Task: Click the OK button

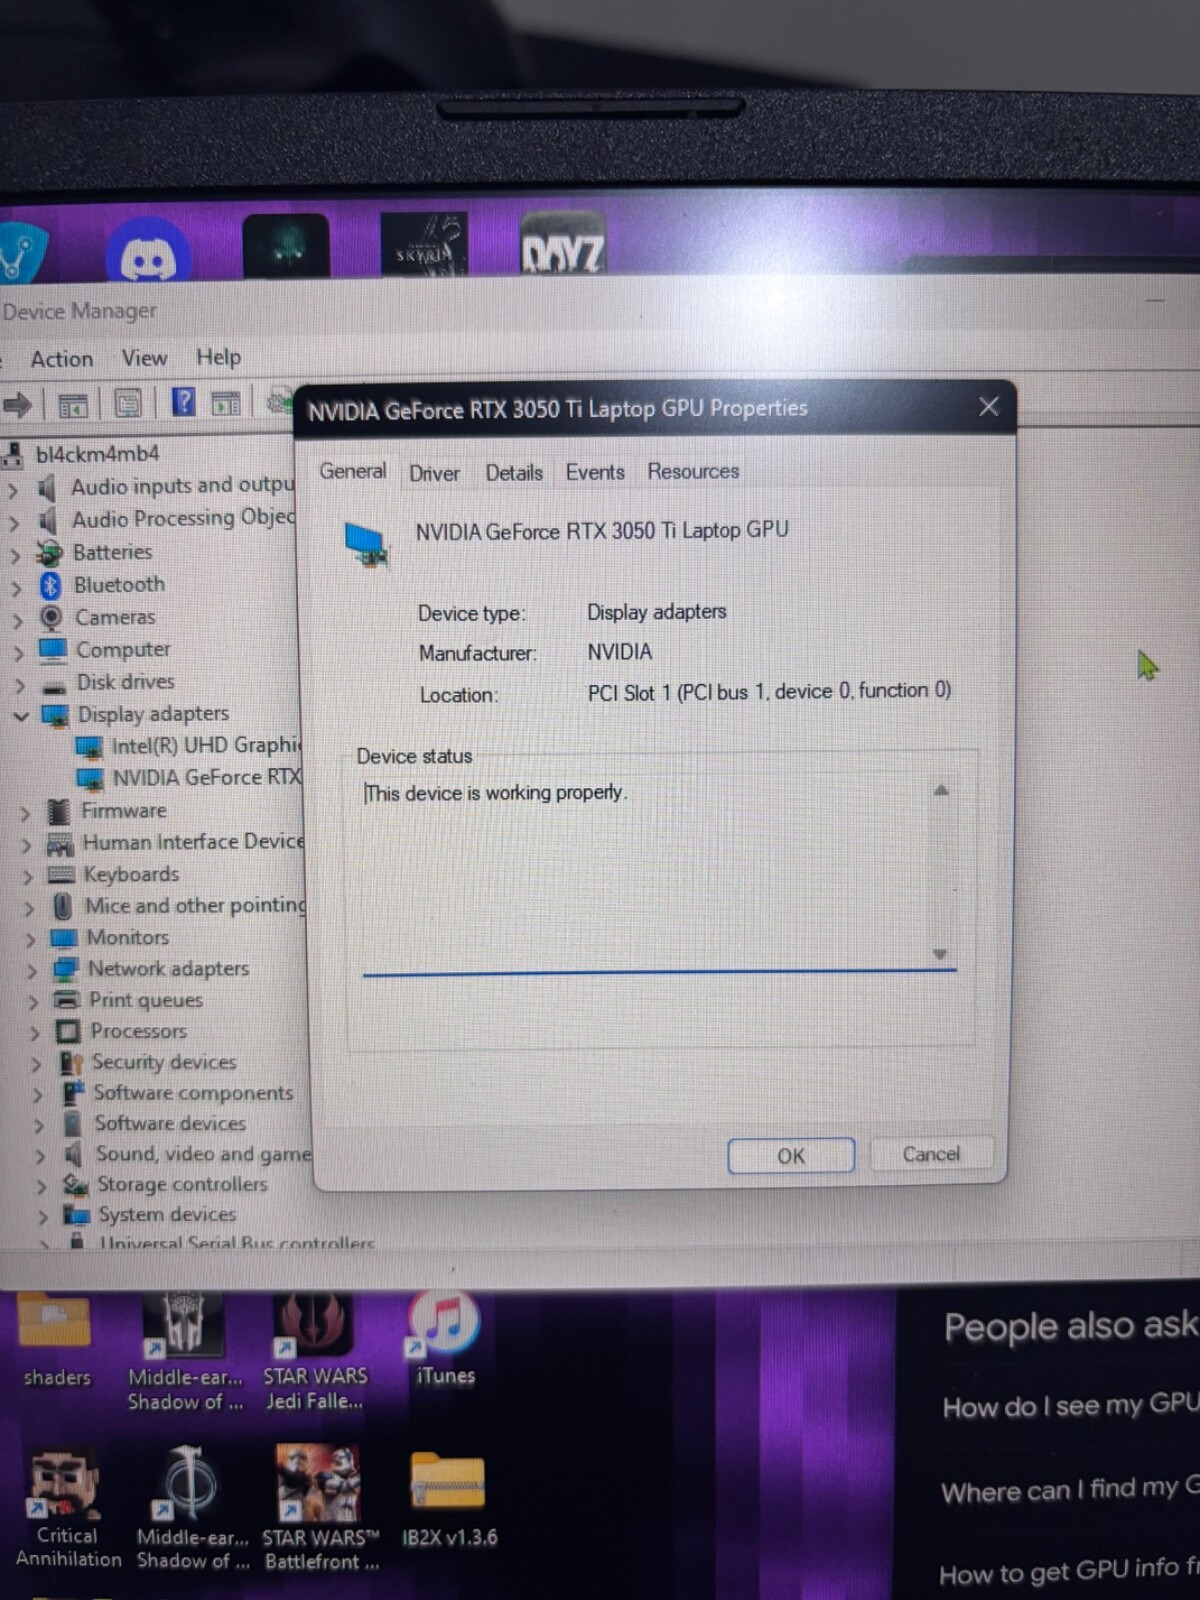Action: click(x=791, y=1156)
